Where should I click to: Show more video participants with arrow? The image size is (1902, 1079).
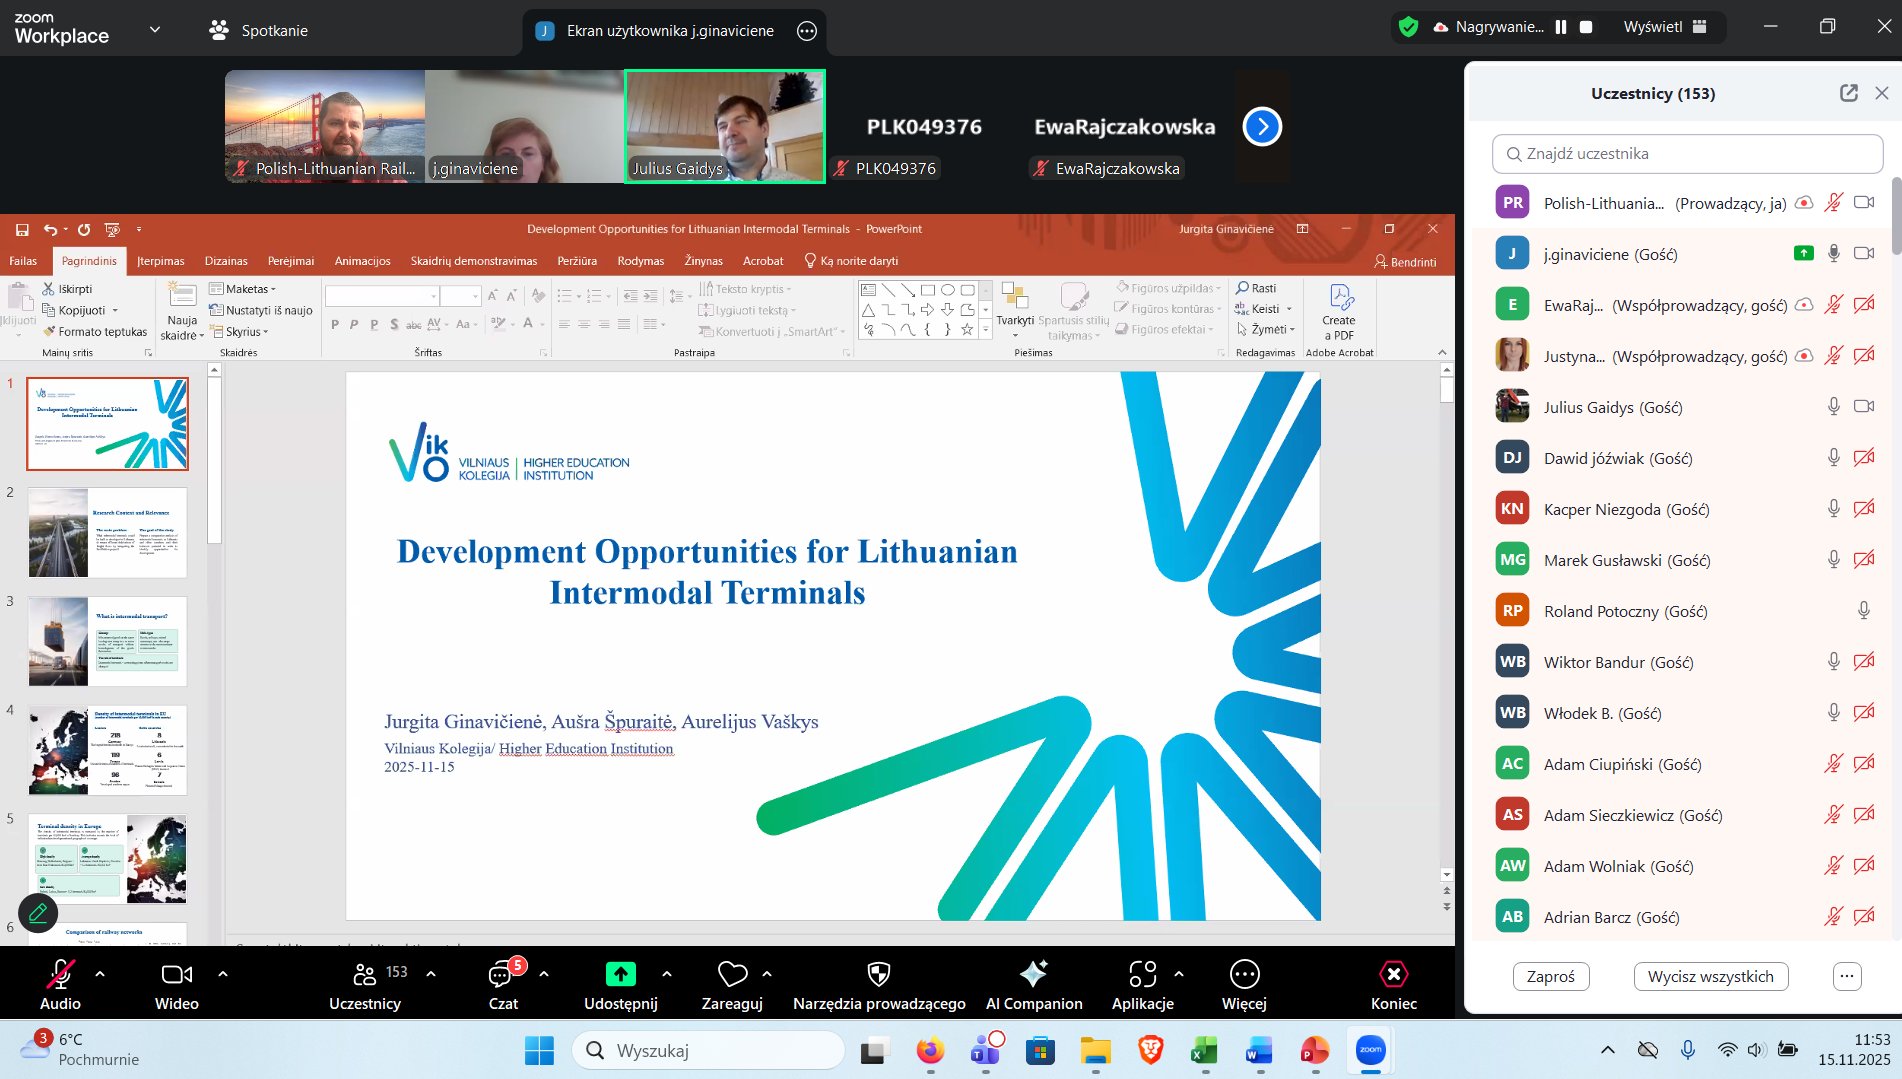(1262, 127)
